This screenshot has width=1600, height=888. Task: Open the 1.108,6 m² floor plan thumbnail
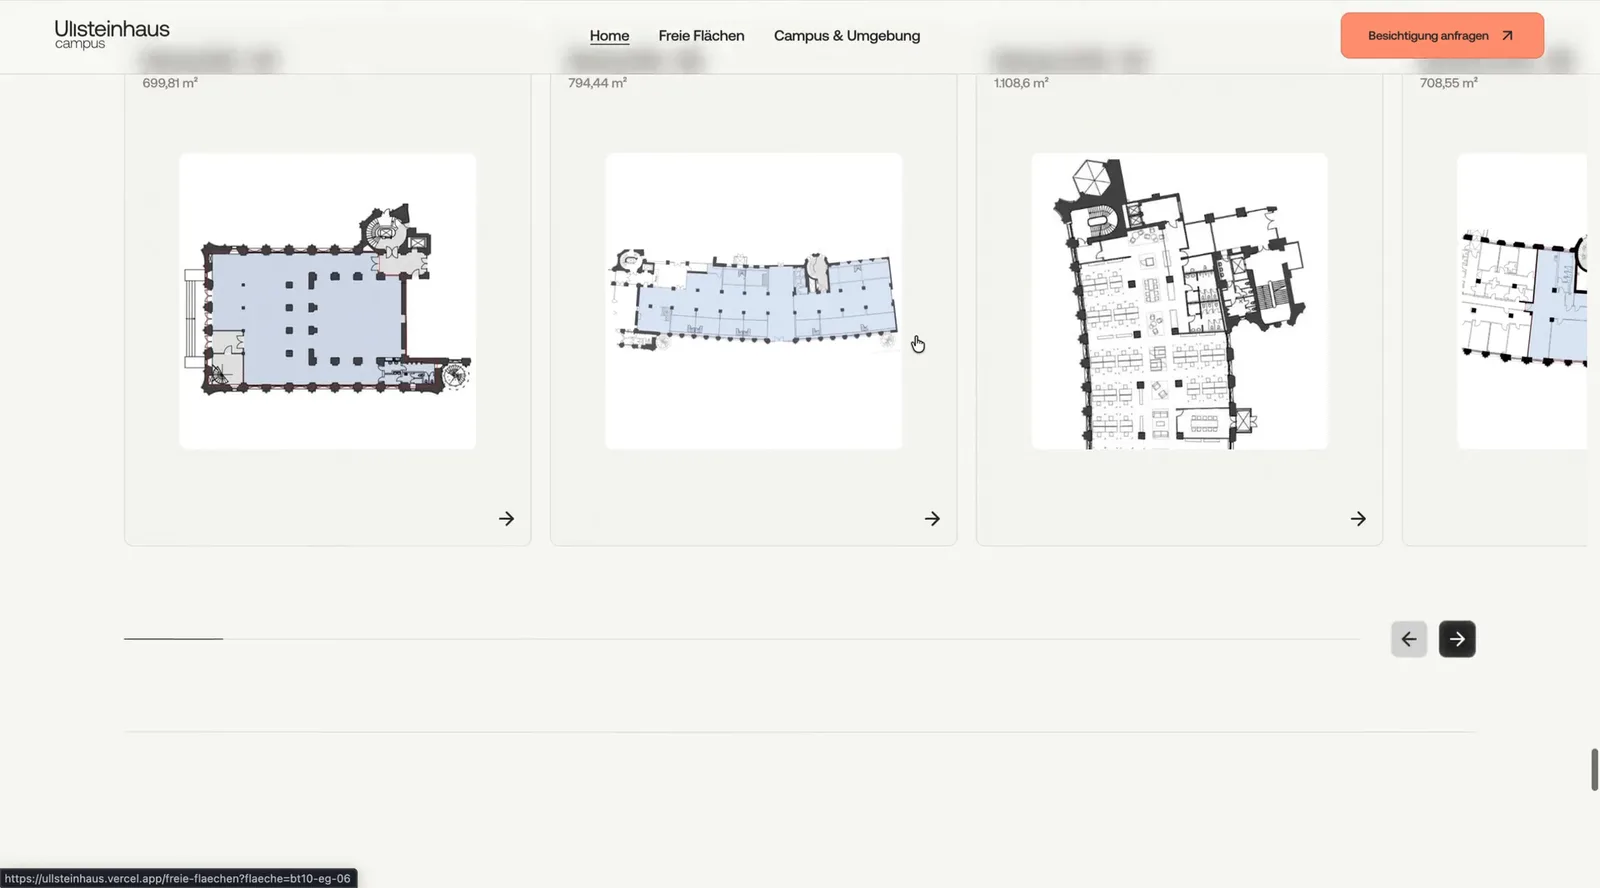[x=1180, y=301]
